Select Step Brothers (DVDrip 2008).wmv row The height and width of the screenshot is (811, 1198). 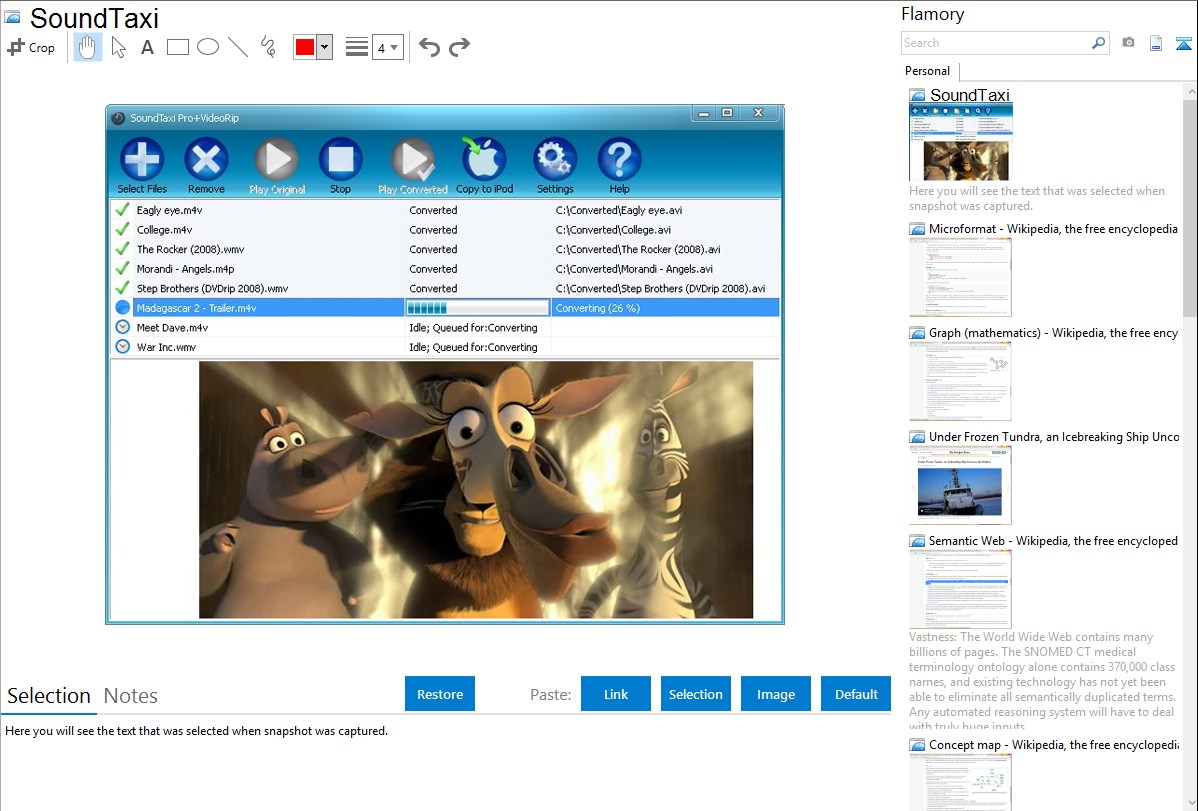[445, 289]
